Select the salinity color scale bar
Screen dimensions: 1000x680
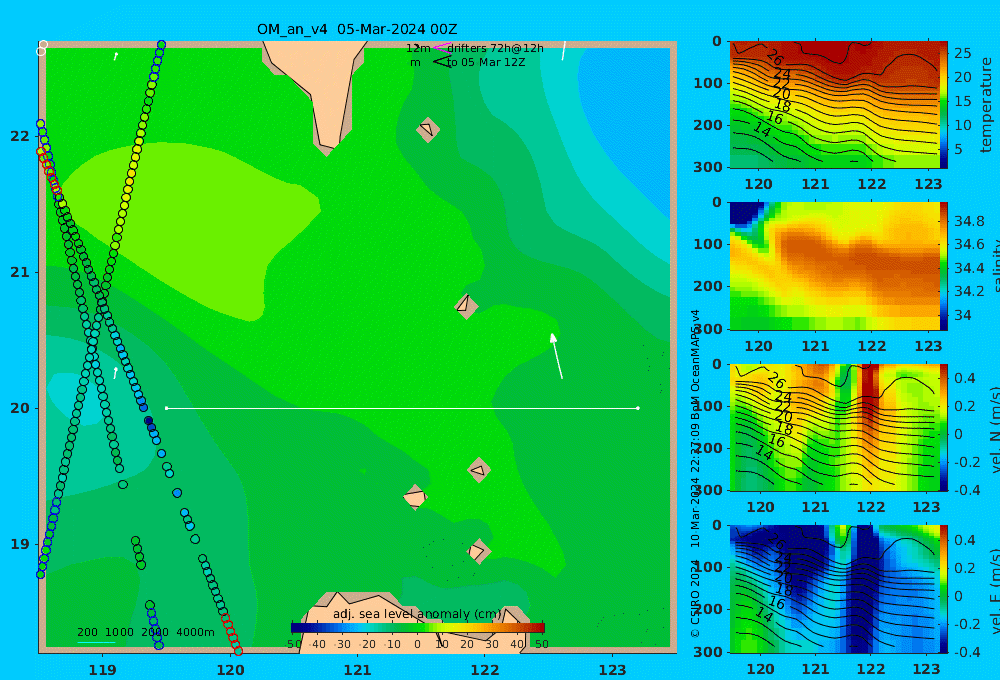coord(944,266)
